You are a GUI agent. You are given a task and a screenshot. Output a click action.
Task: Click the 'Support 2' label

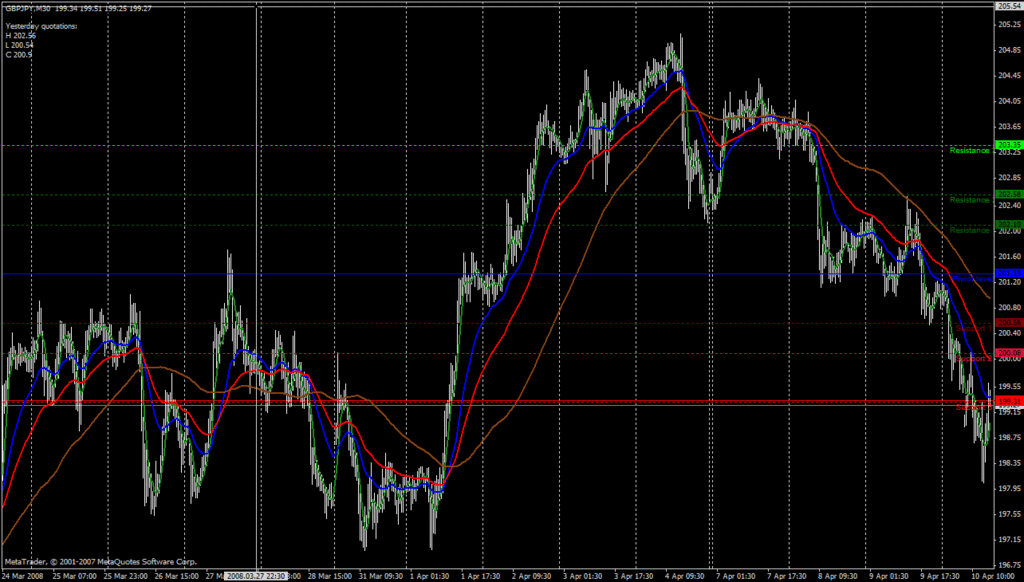click(974, 359)
